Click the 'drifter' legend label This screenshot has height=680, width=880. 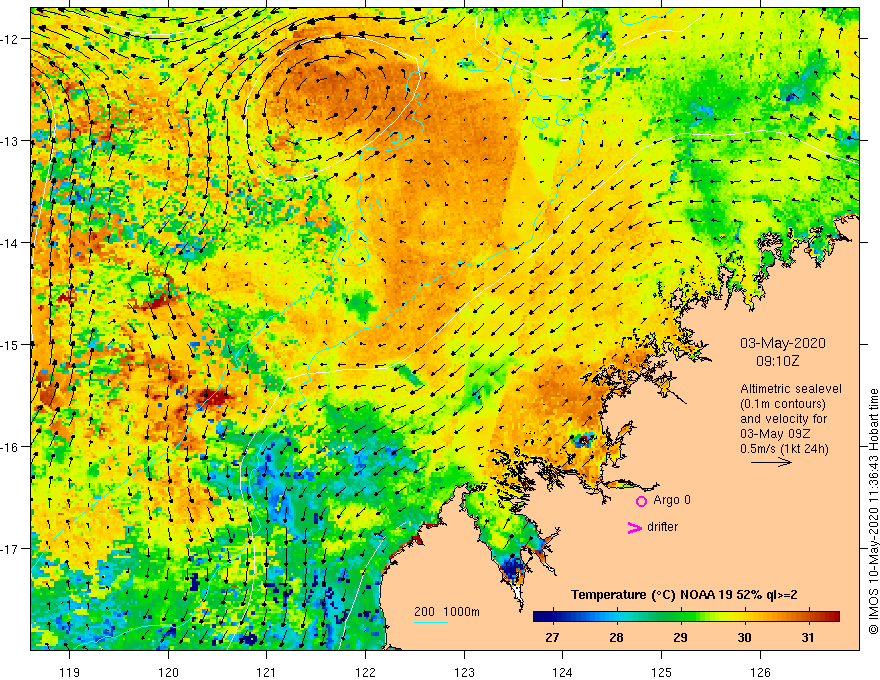tap(662, 527)
